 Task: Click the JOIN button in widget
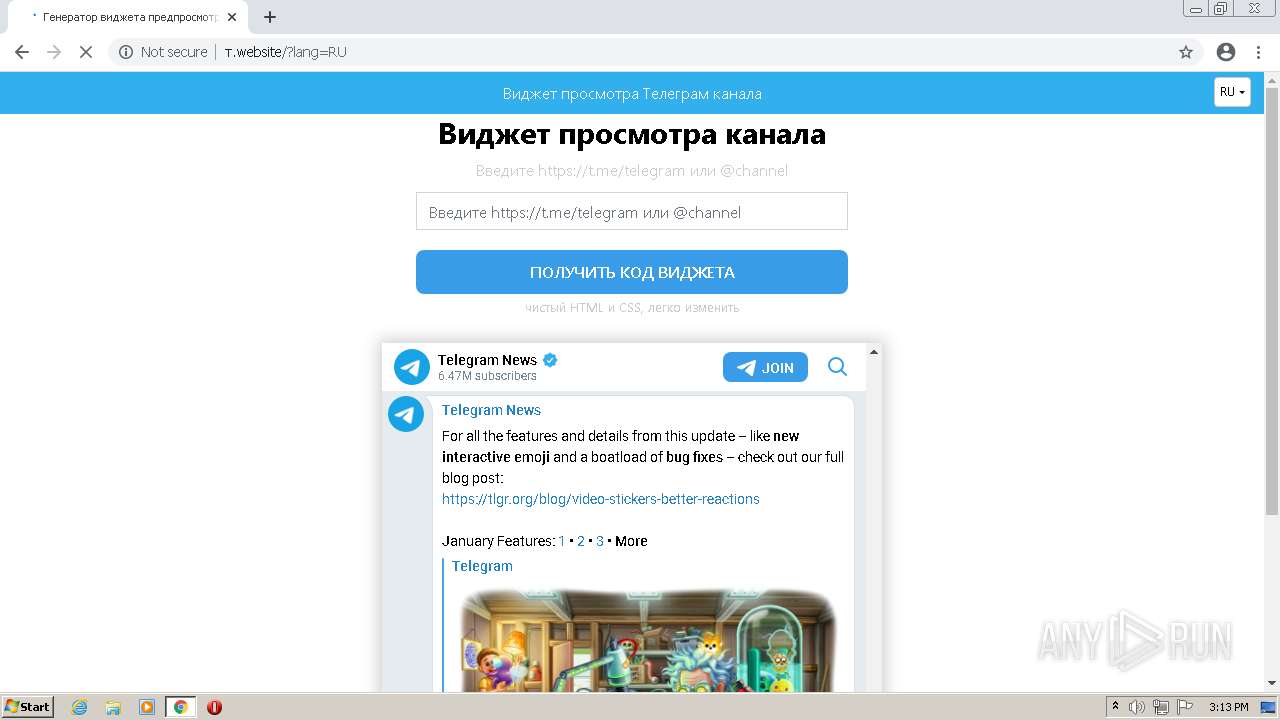tap(765, 367)
